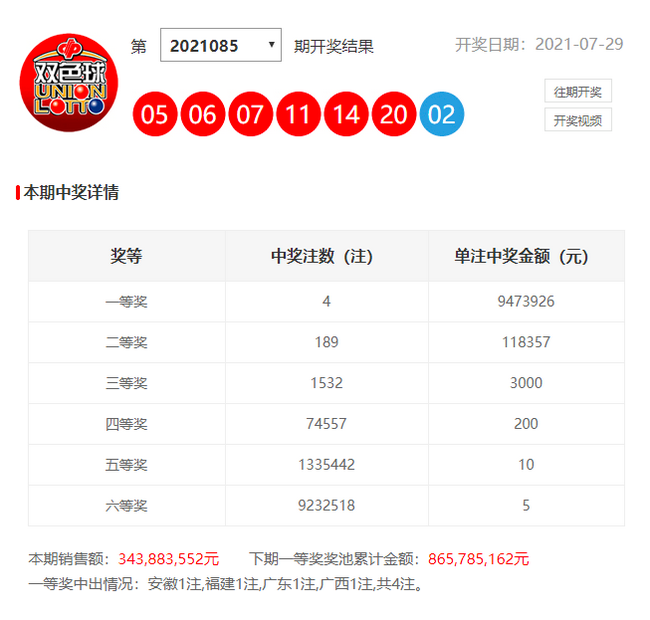Open the issue number 2021085 dropdown
The image size is (650, 620).
[220, 46]
